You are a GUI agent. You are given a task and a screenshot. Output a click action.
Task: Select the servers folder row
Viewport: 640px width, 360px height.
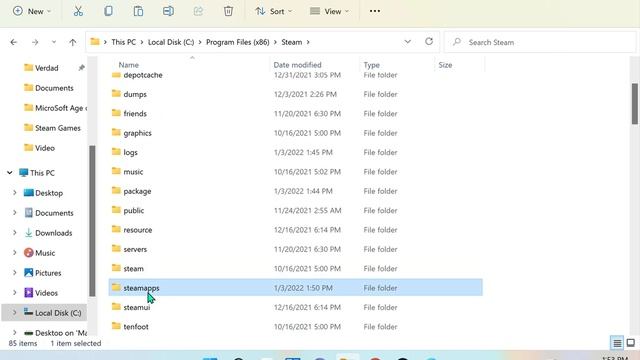tap(296, 249)
